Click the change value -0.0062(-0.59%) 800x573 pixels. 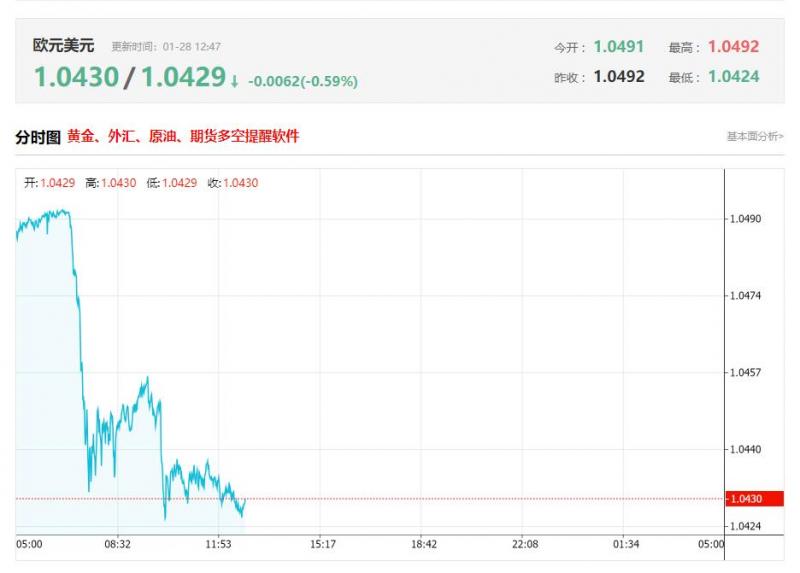click(303, 81)
